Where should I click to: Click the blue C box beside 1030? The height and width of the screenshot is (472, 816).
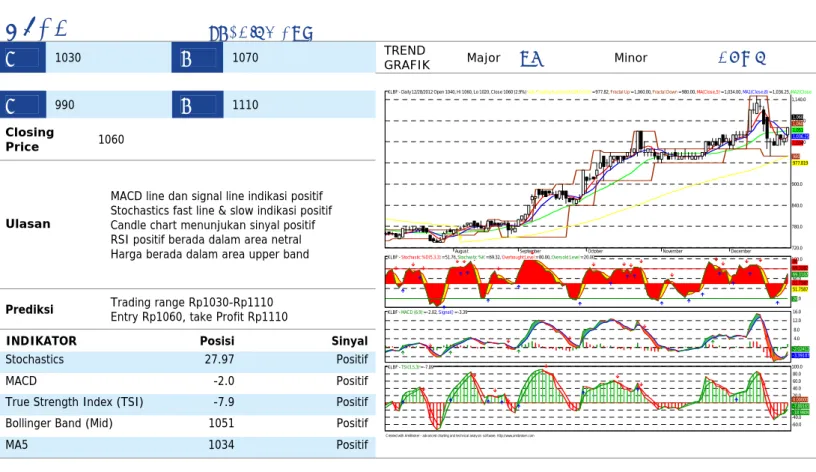(x=22, y=58)
